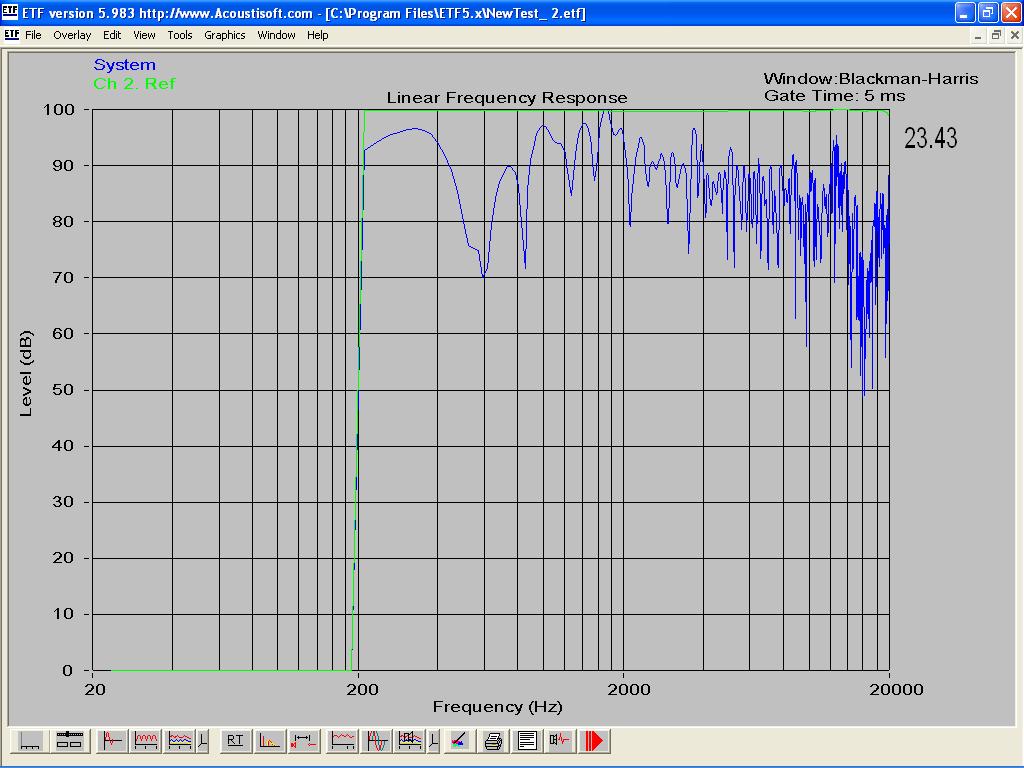The width and height of the screenshot is (1024, 768).
Task: Select the color settings pencil icon
Action: click(459, 741)
